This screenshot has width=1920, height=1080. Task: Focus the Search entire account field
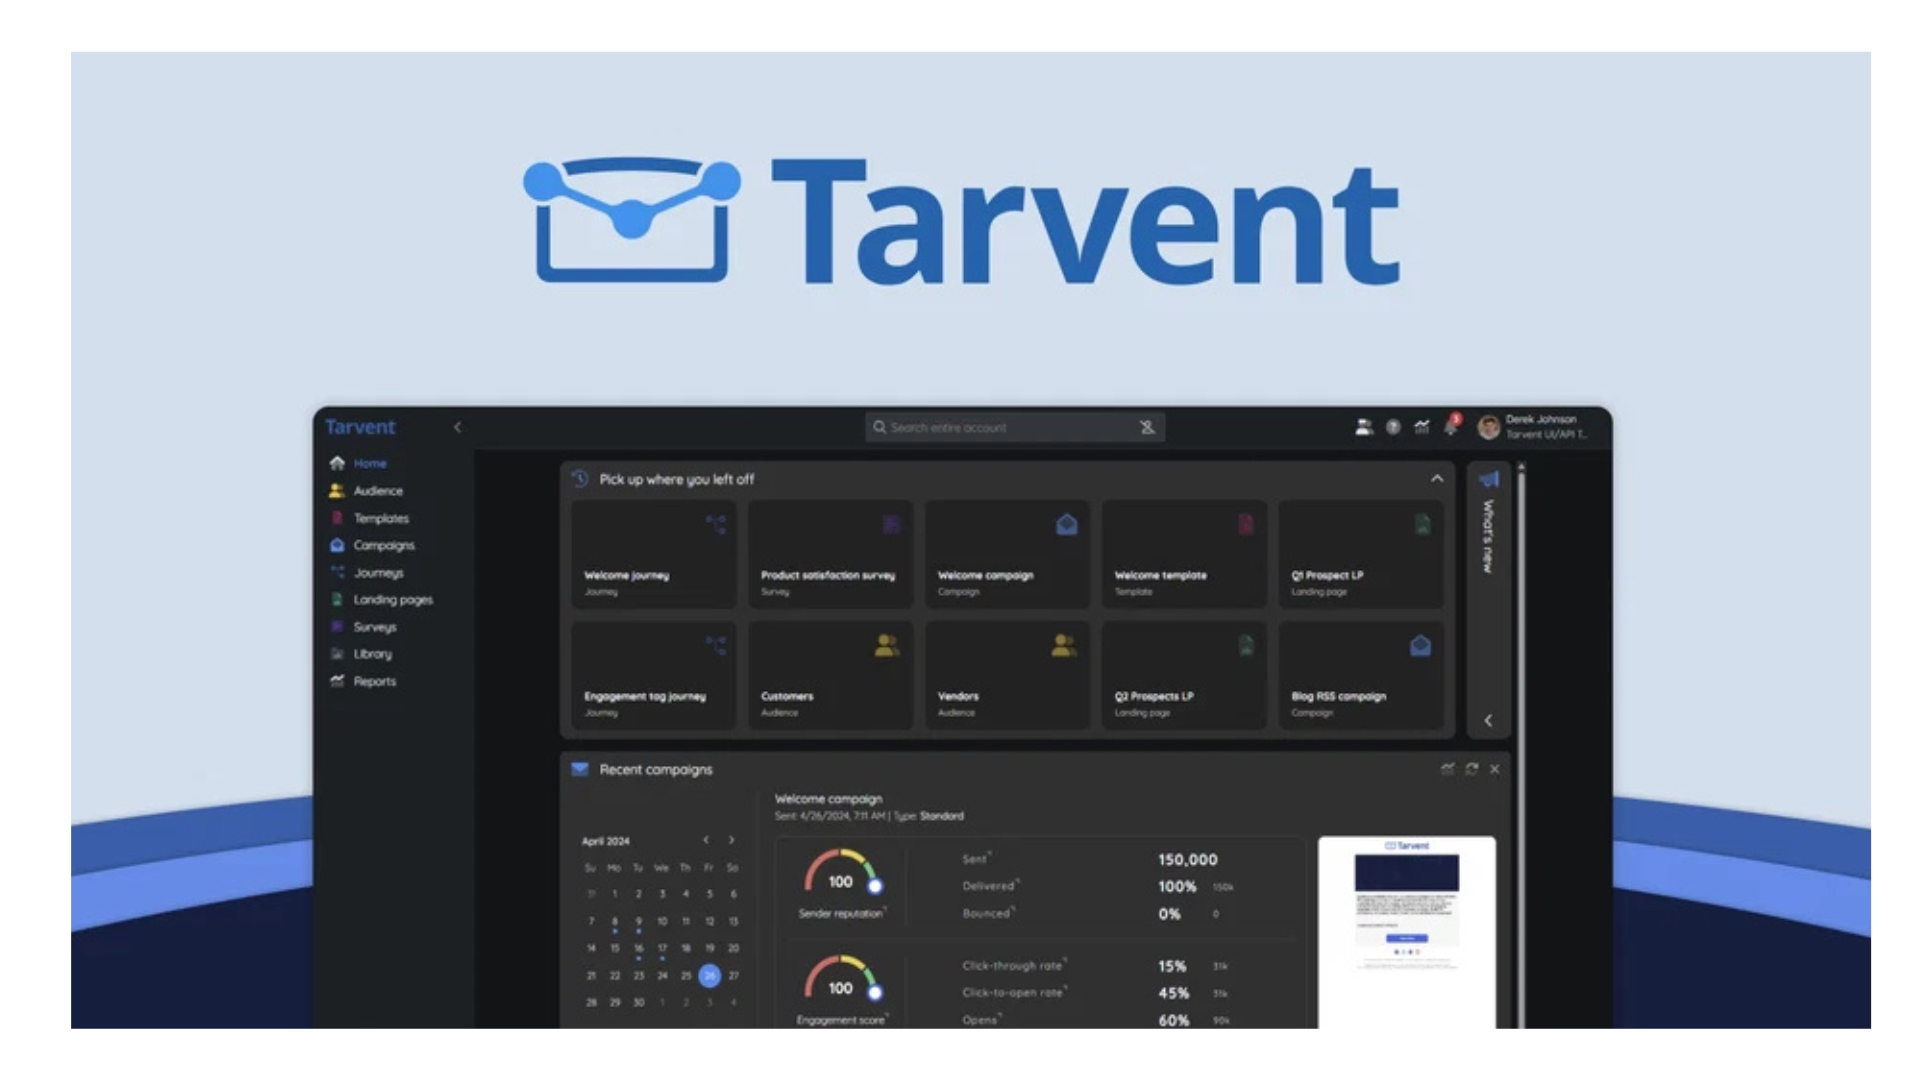pyautogui.click(x=1014, y=427)
